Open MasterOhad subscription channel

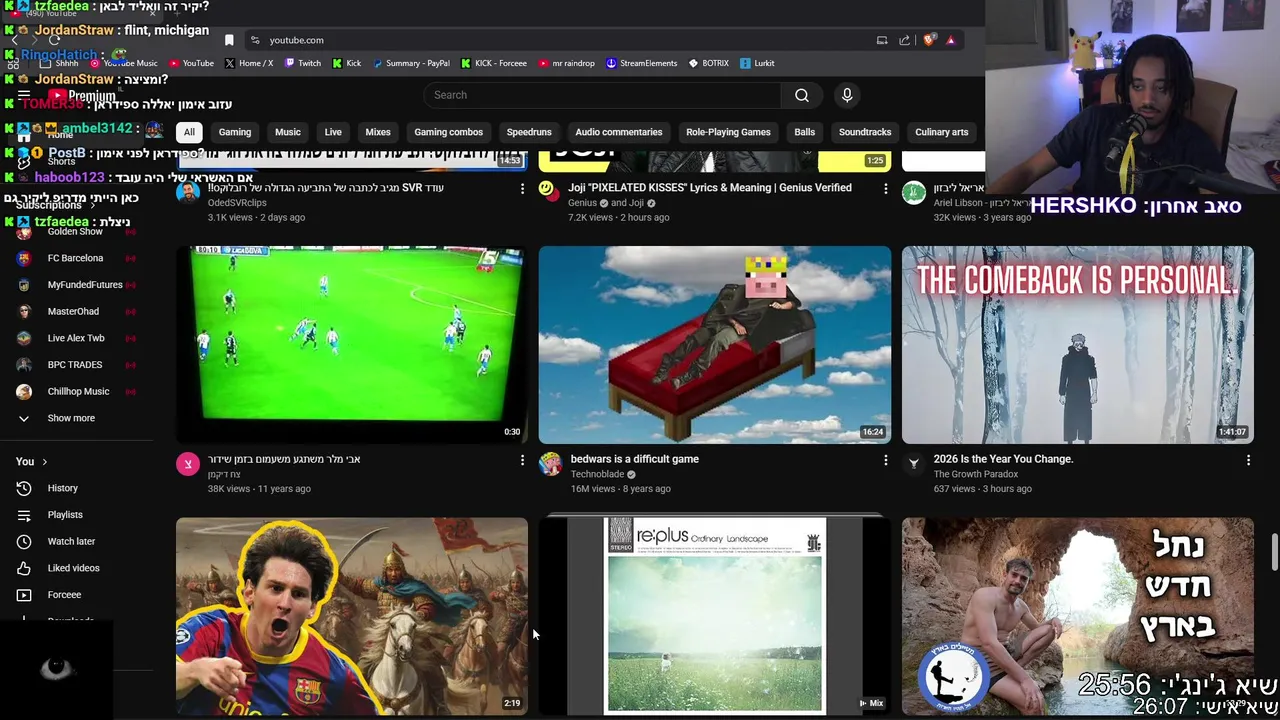[x=73, y=311]
